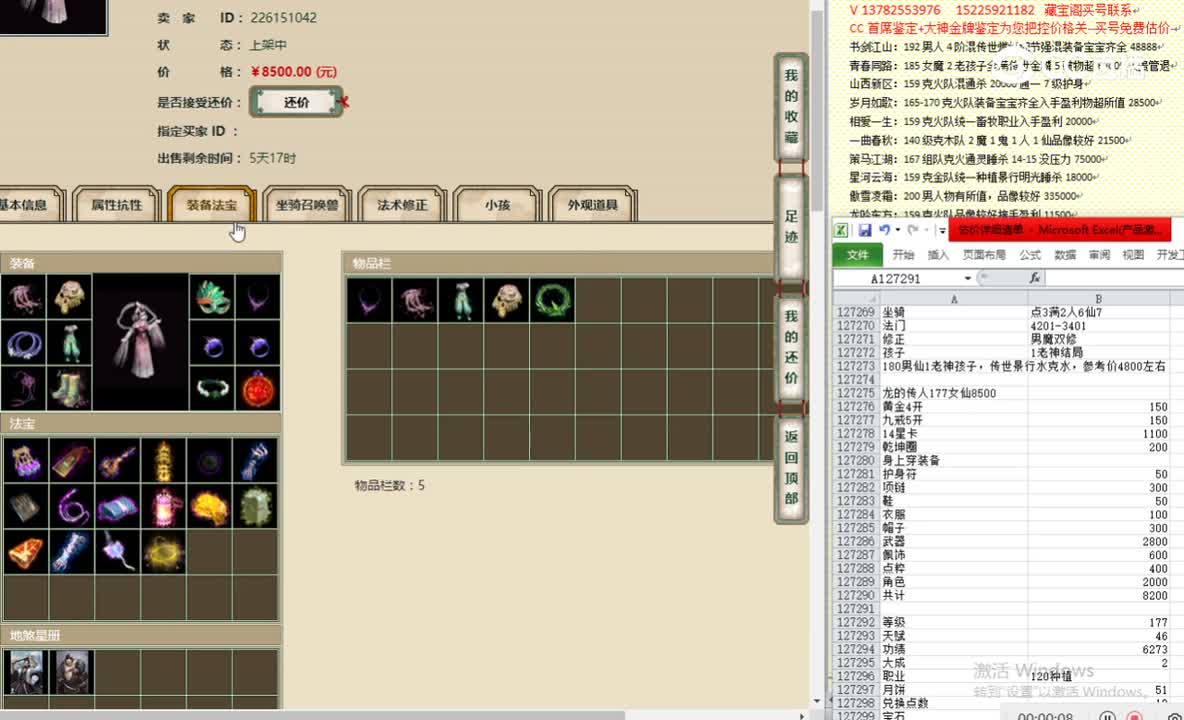The image size is (1184, 720).
Task: Click the blue pillow treasure icon in 法宝
Action: (x=117, y=506)
